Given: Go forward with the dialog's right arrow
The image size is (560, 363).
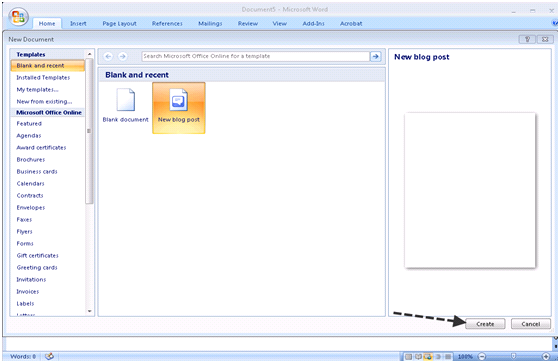Looking at the screenshot, I should 122,56.
